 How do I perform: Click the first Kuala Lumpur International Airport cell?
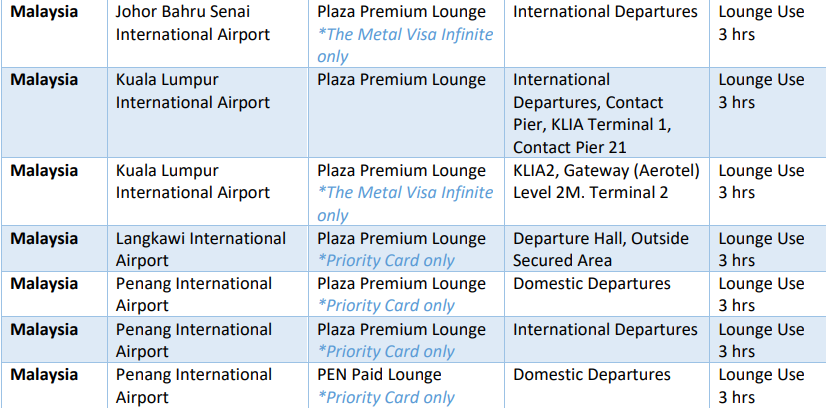click(208, 112)
